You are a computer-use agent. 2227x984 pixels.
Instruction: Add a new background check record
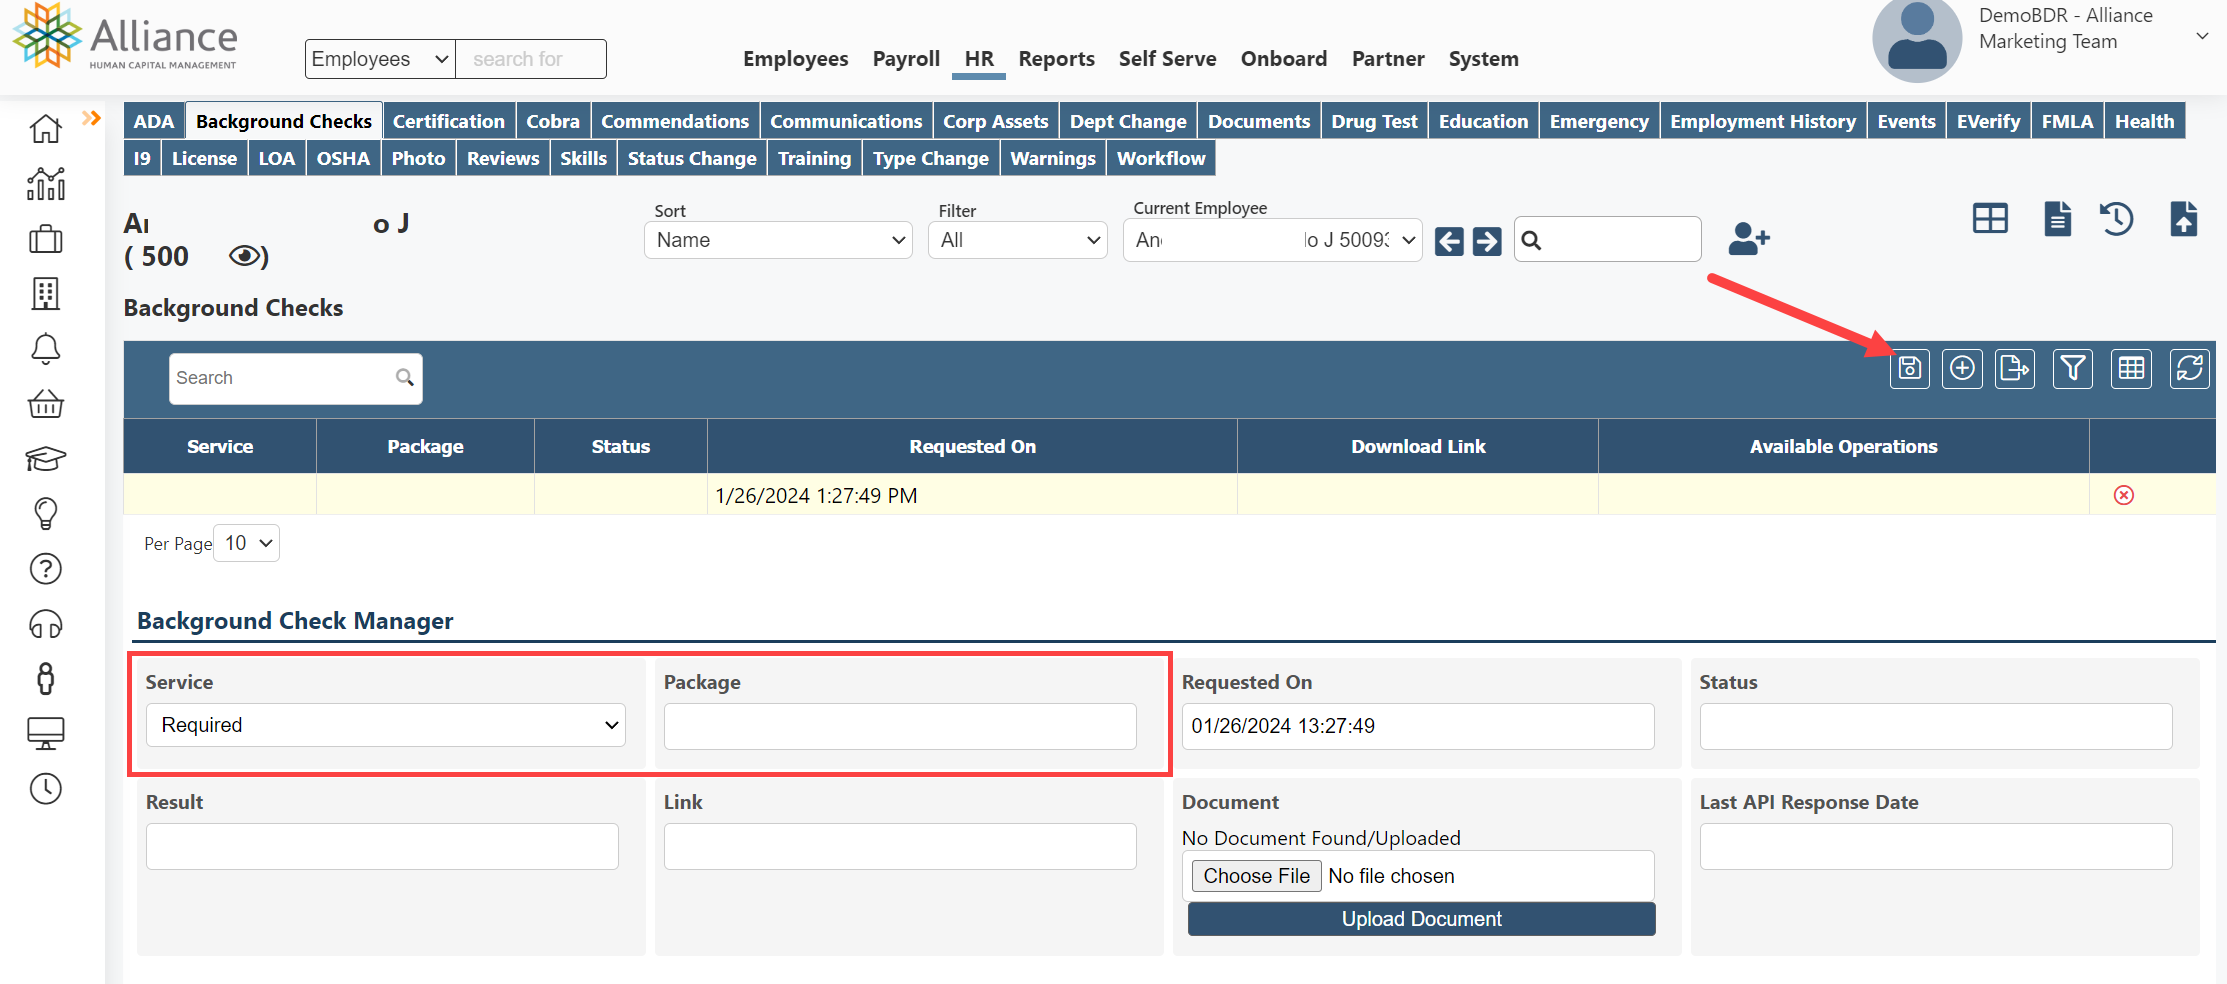[x=1963, y=369]
